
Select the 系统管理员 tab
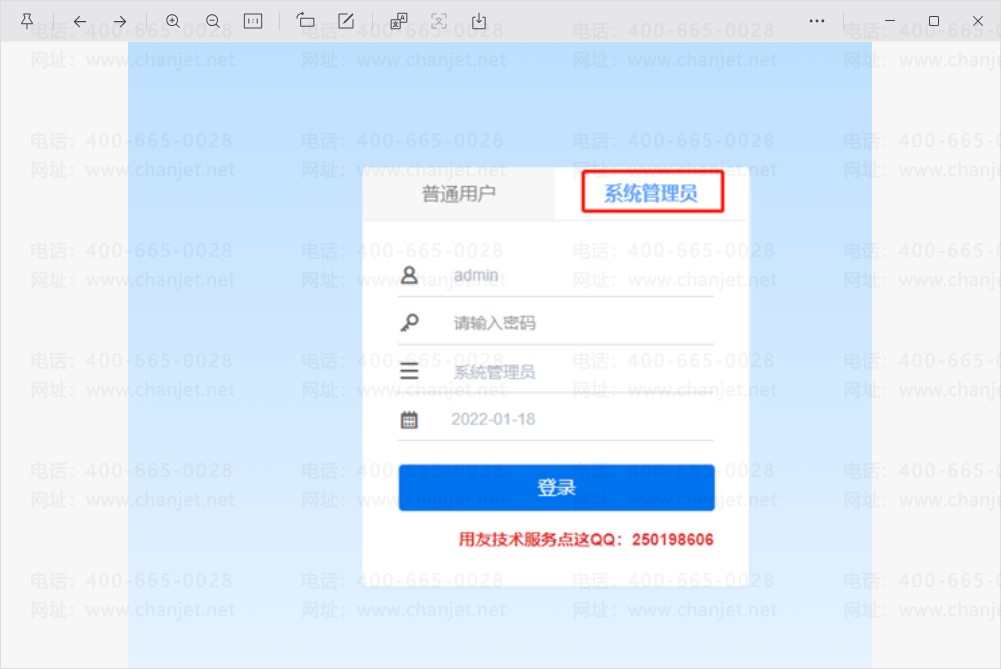tap(651, 193)
